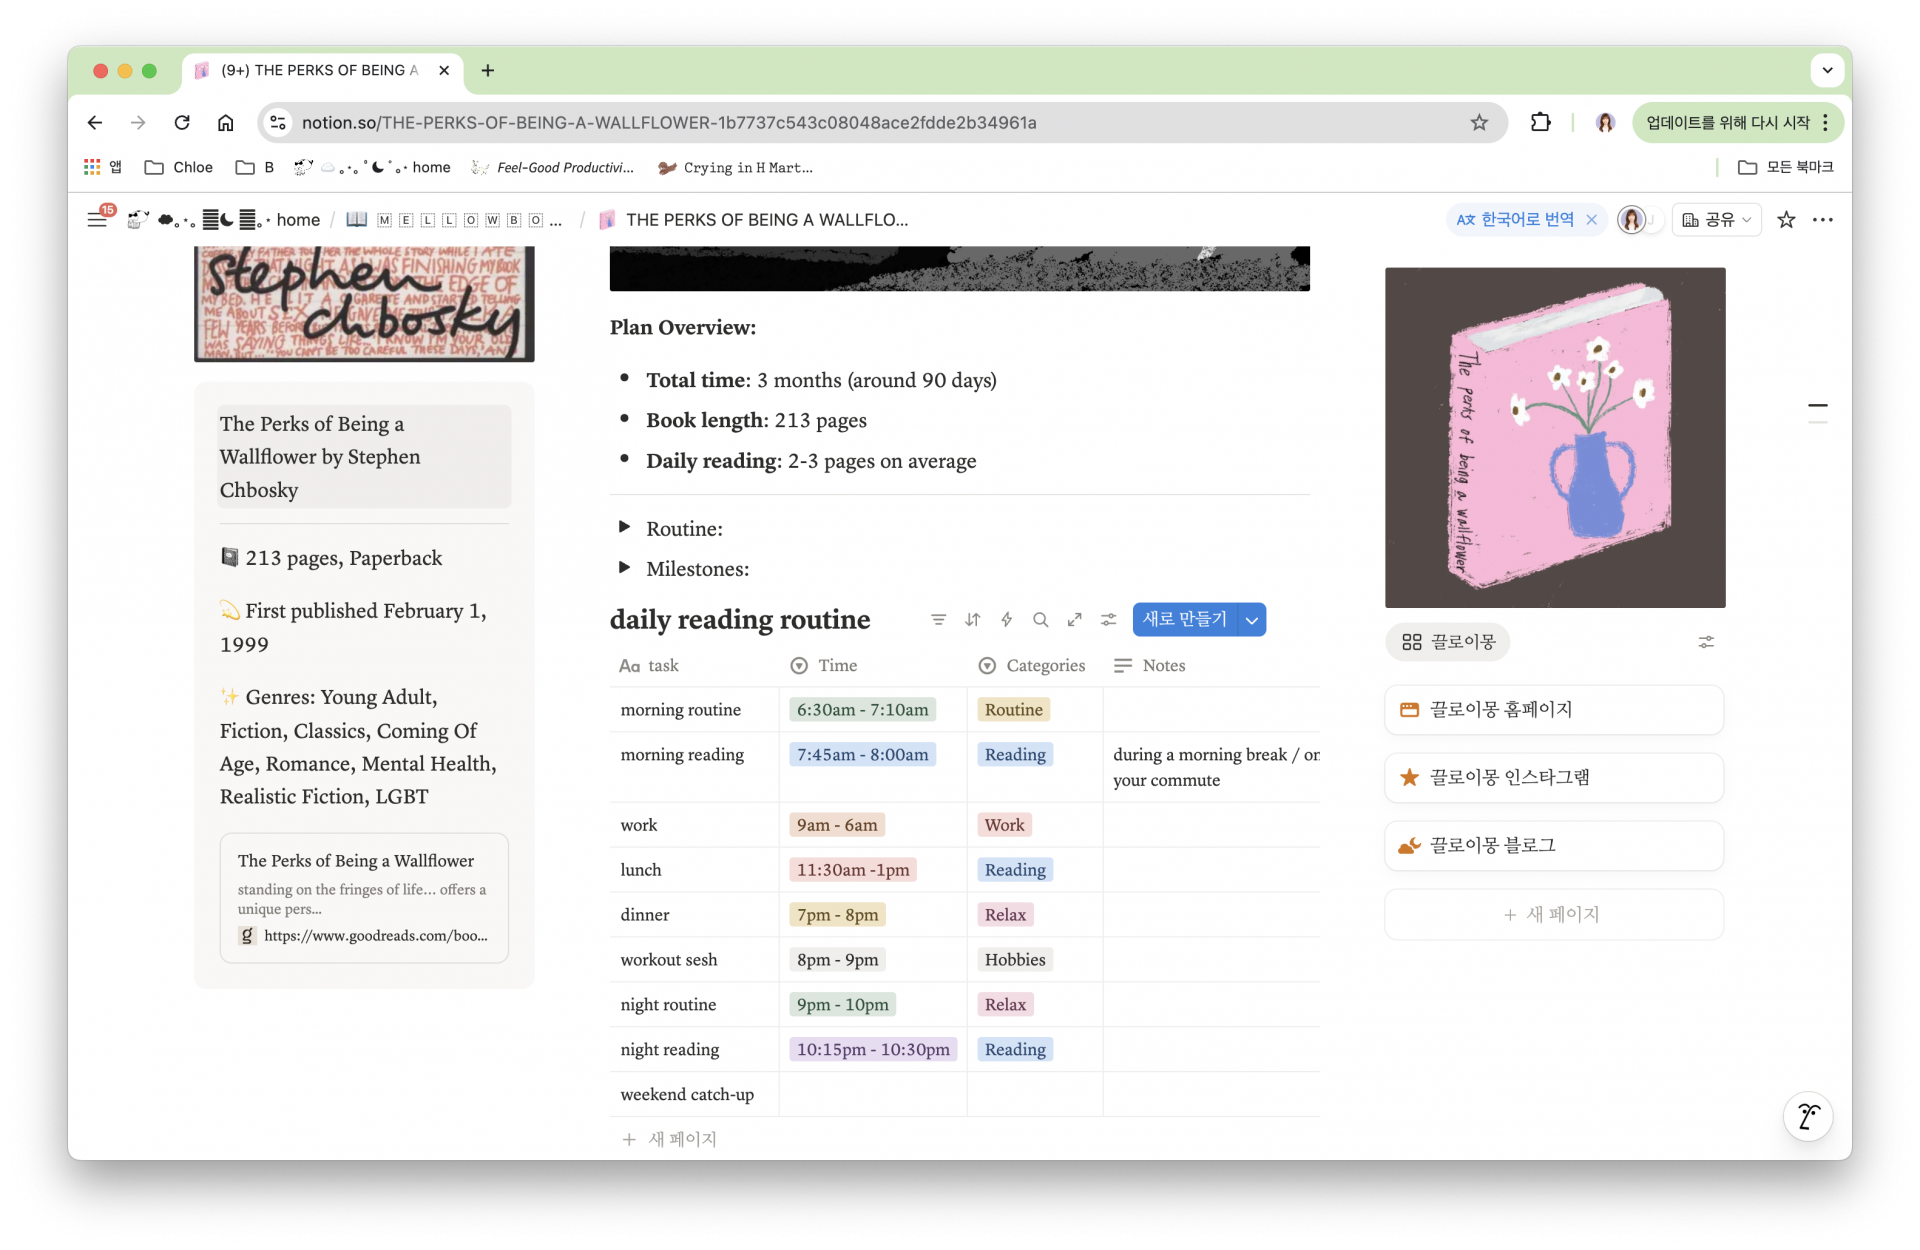
Task: Open the Goodreads bookmark link card
Action: [x=364, y=898]
